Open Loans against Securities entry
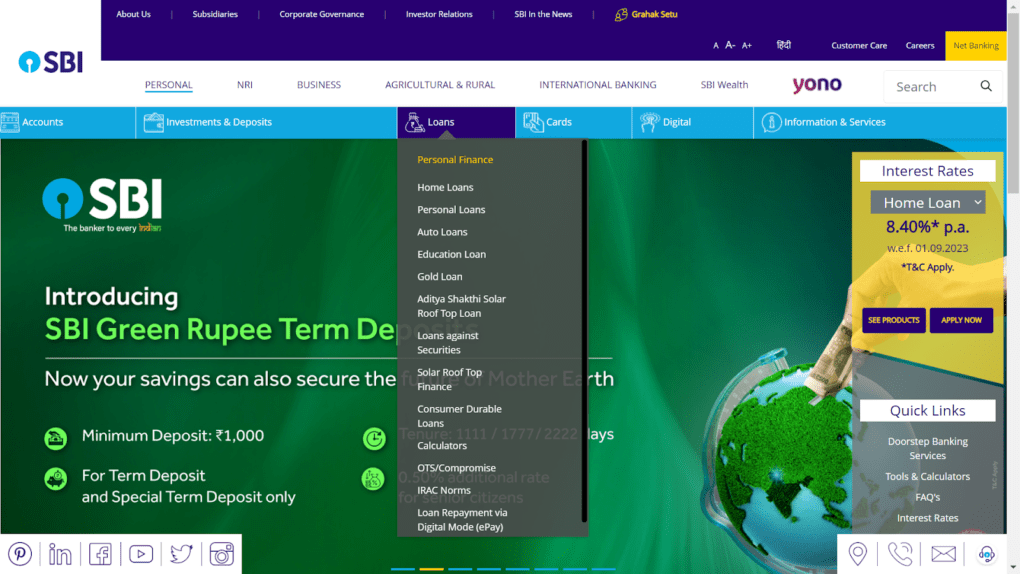The width and height of the screenshot is (1020, 574). [x=448, y=342]
